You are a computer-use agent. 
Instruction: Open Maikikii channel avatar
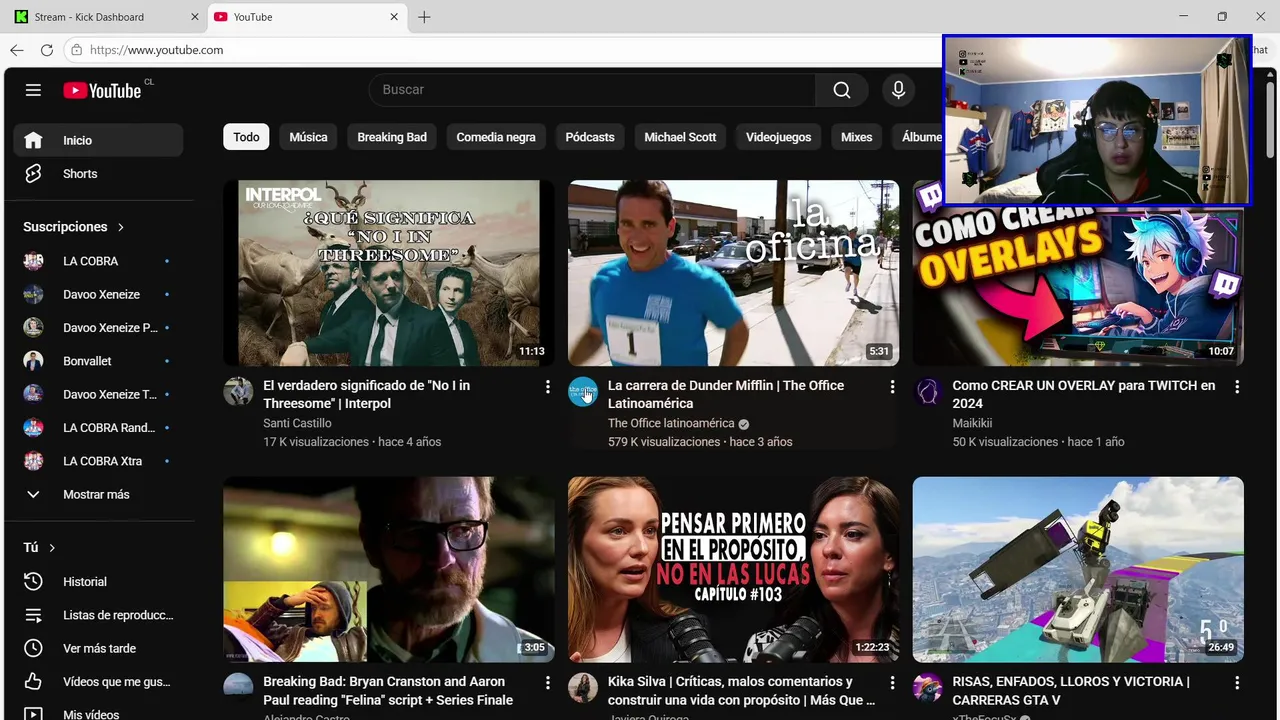(x=928, y=392)
